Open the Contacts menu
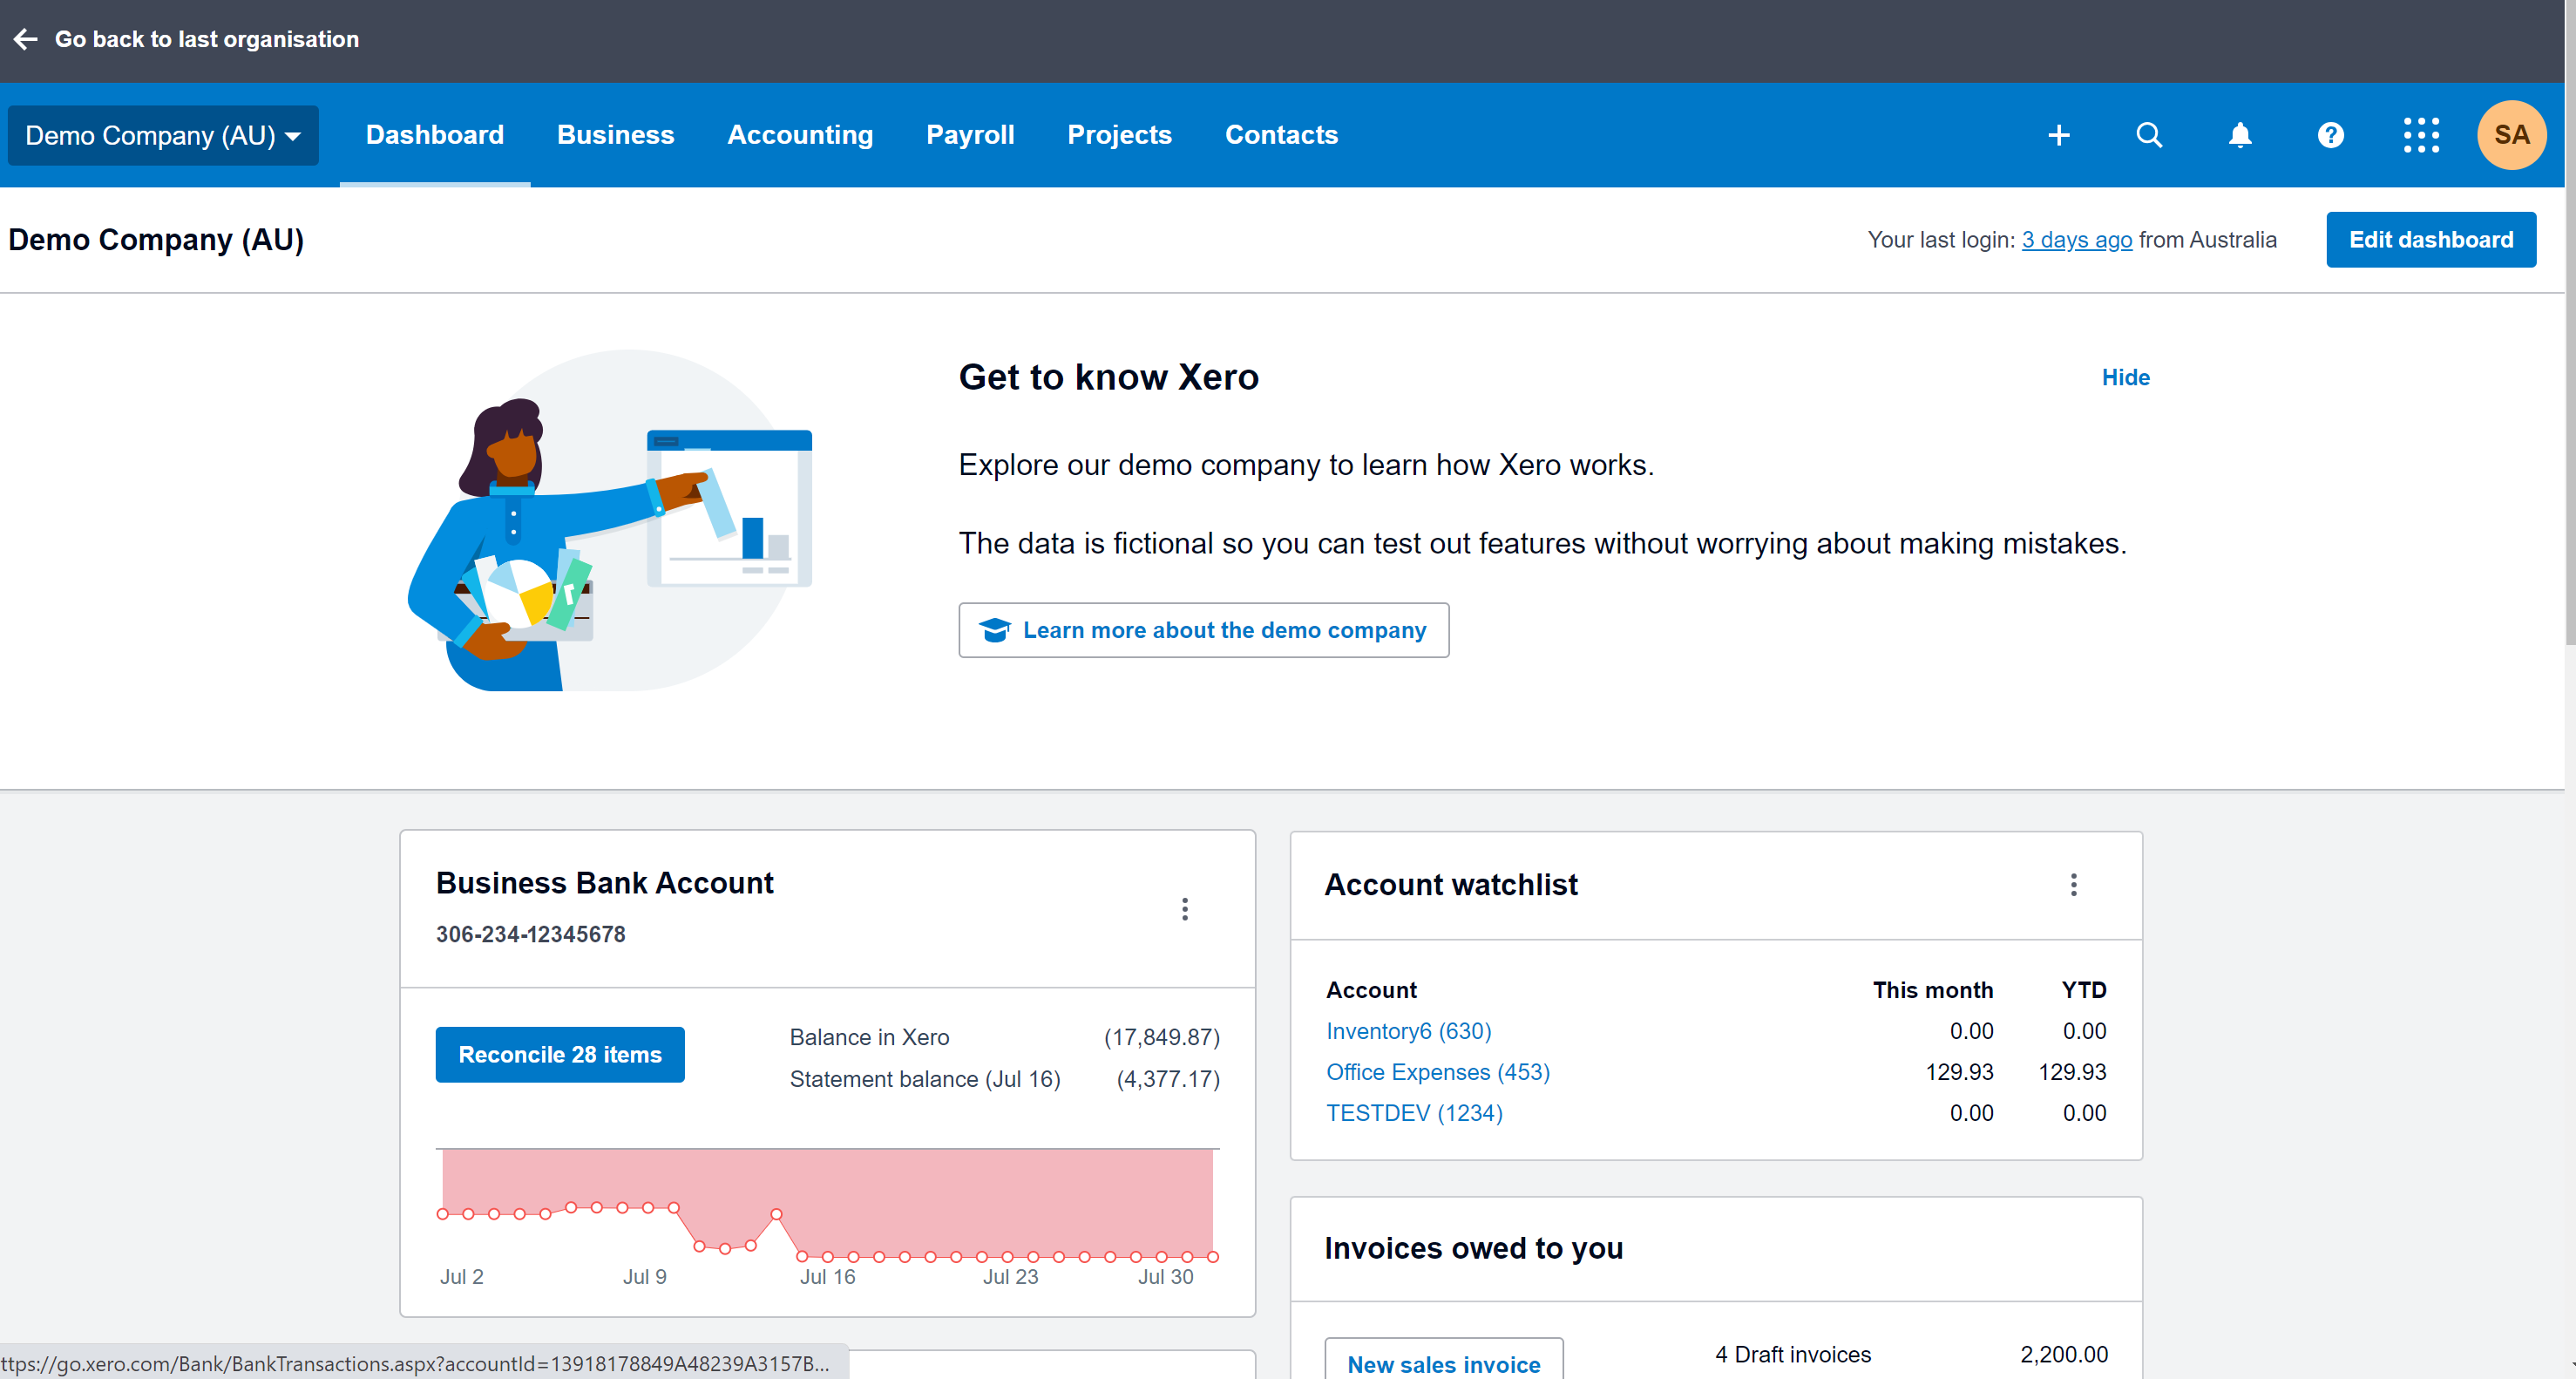Image resolution: width=2576 pixels, height=1379 pixels. pyautogui.click(x=1281, y=135)
